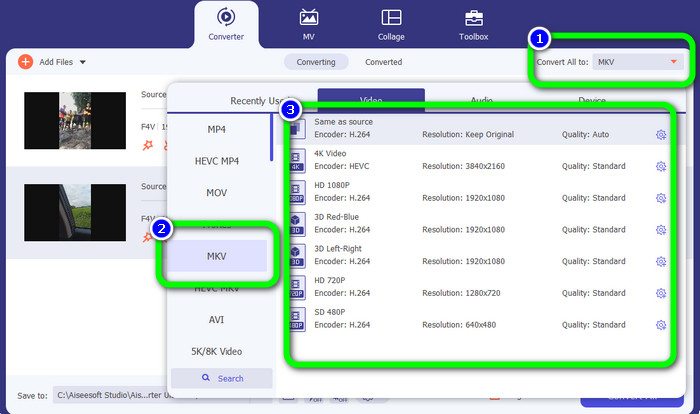700x414 pixels.
Task: Open the Collage section
Action: [391, 25]
